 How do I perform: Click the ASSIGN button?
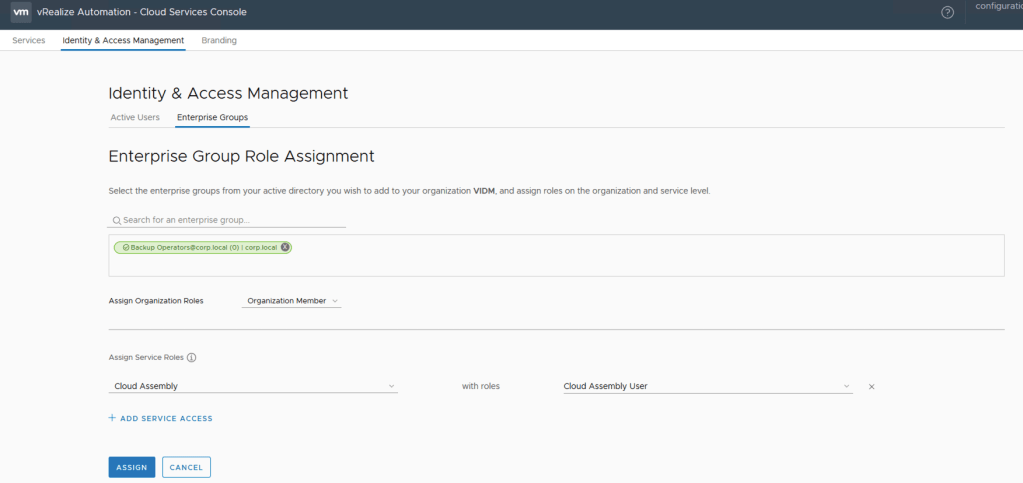[131, 467]
